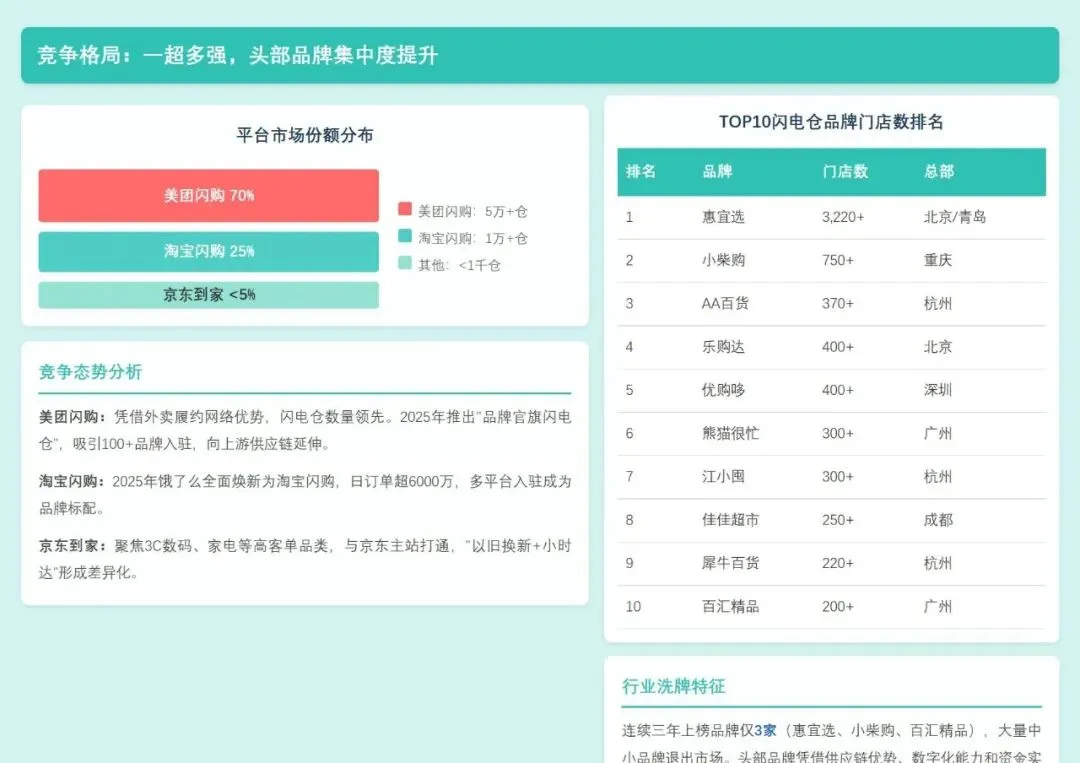Select headquarters cell 成都
The image size is (1080, 763).
point(937,520)
